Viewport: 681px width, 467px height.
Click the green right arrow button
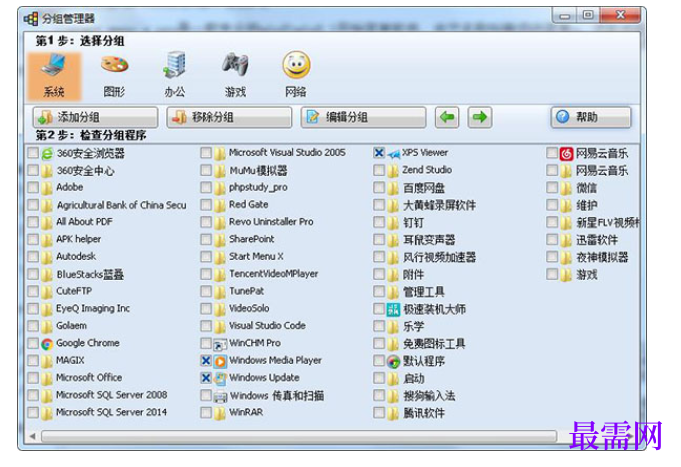tap(480, 117)
